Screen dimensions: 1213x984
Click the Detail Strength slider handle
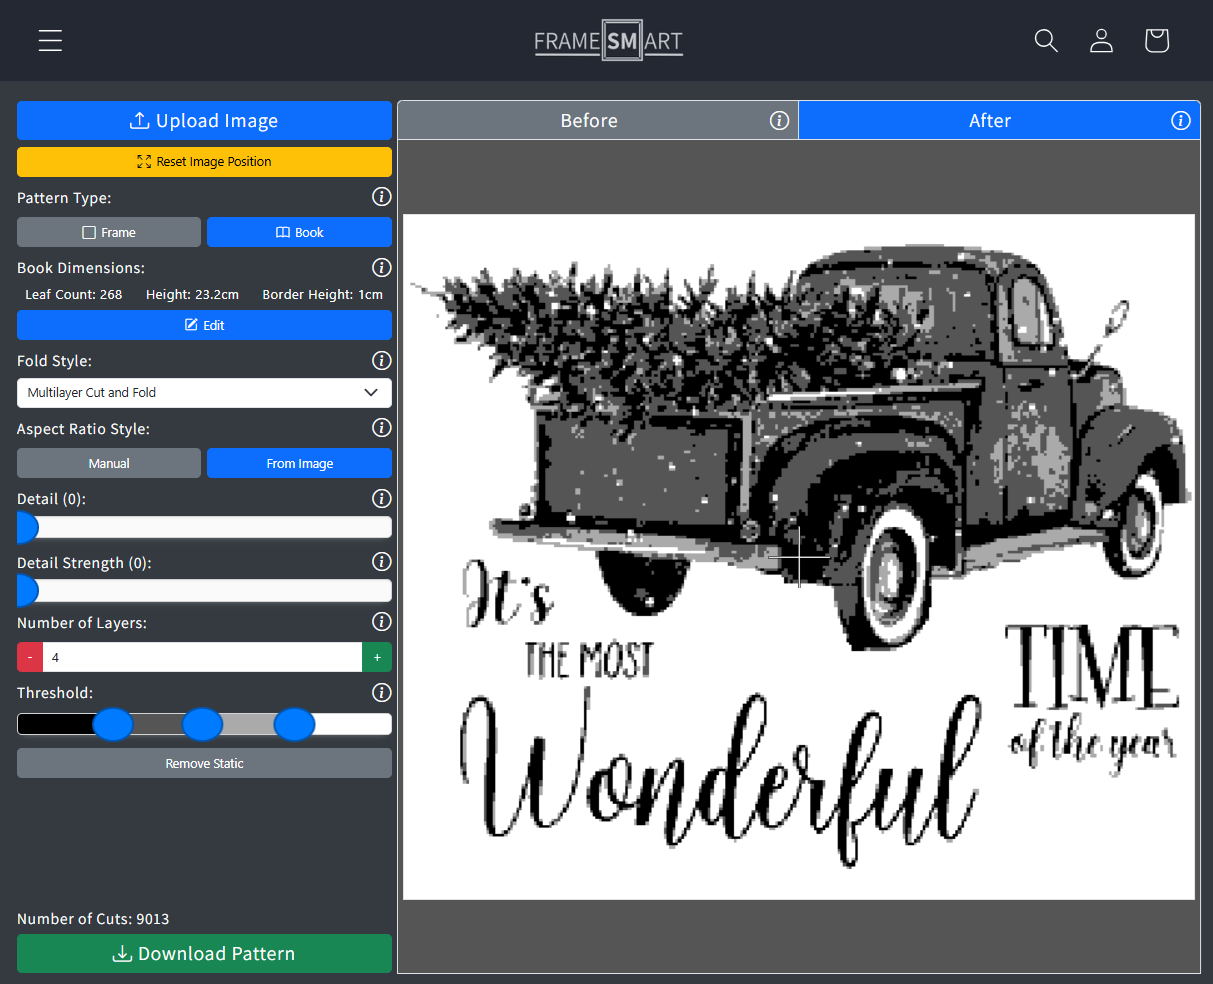click(x=27, y=591)
